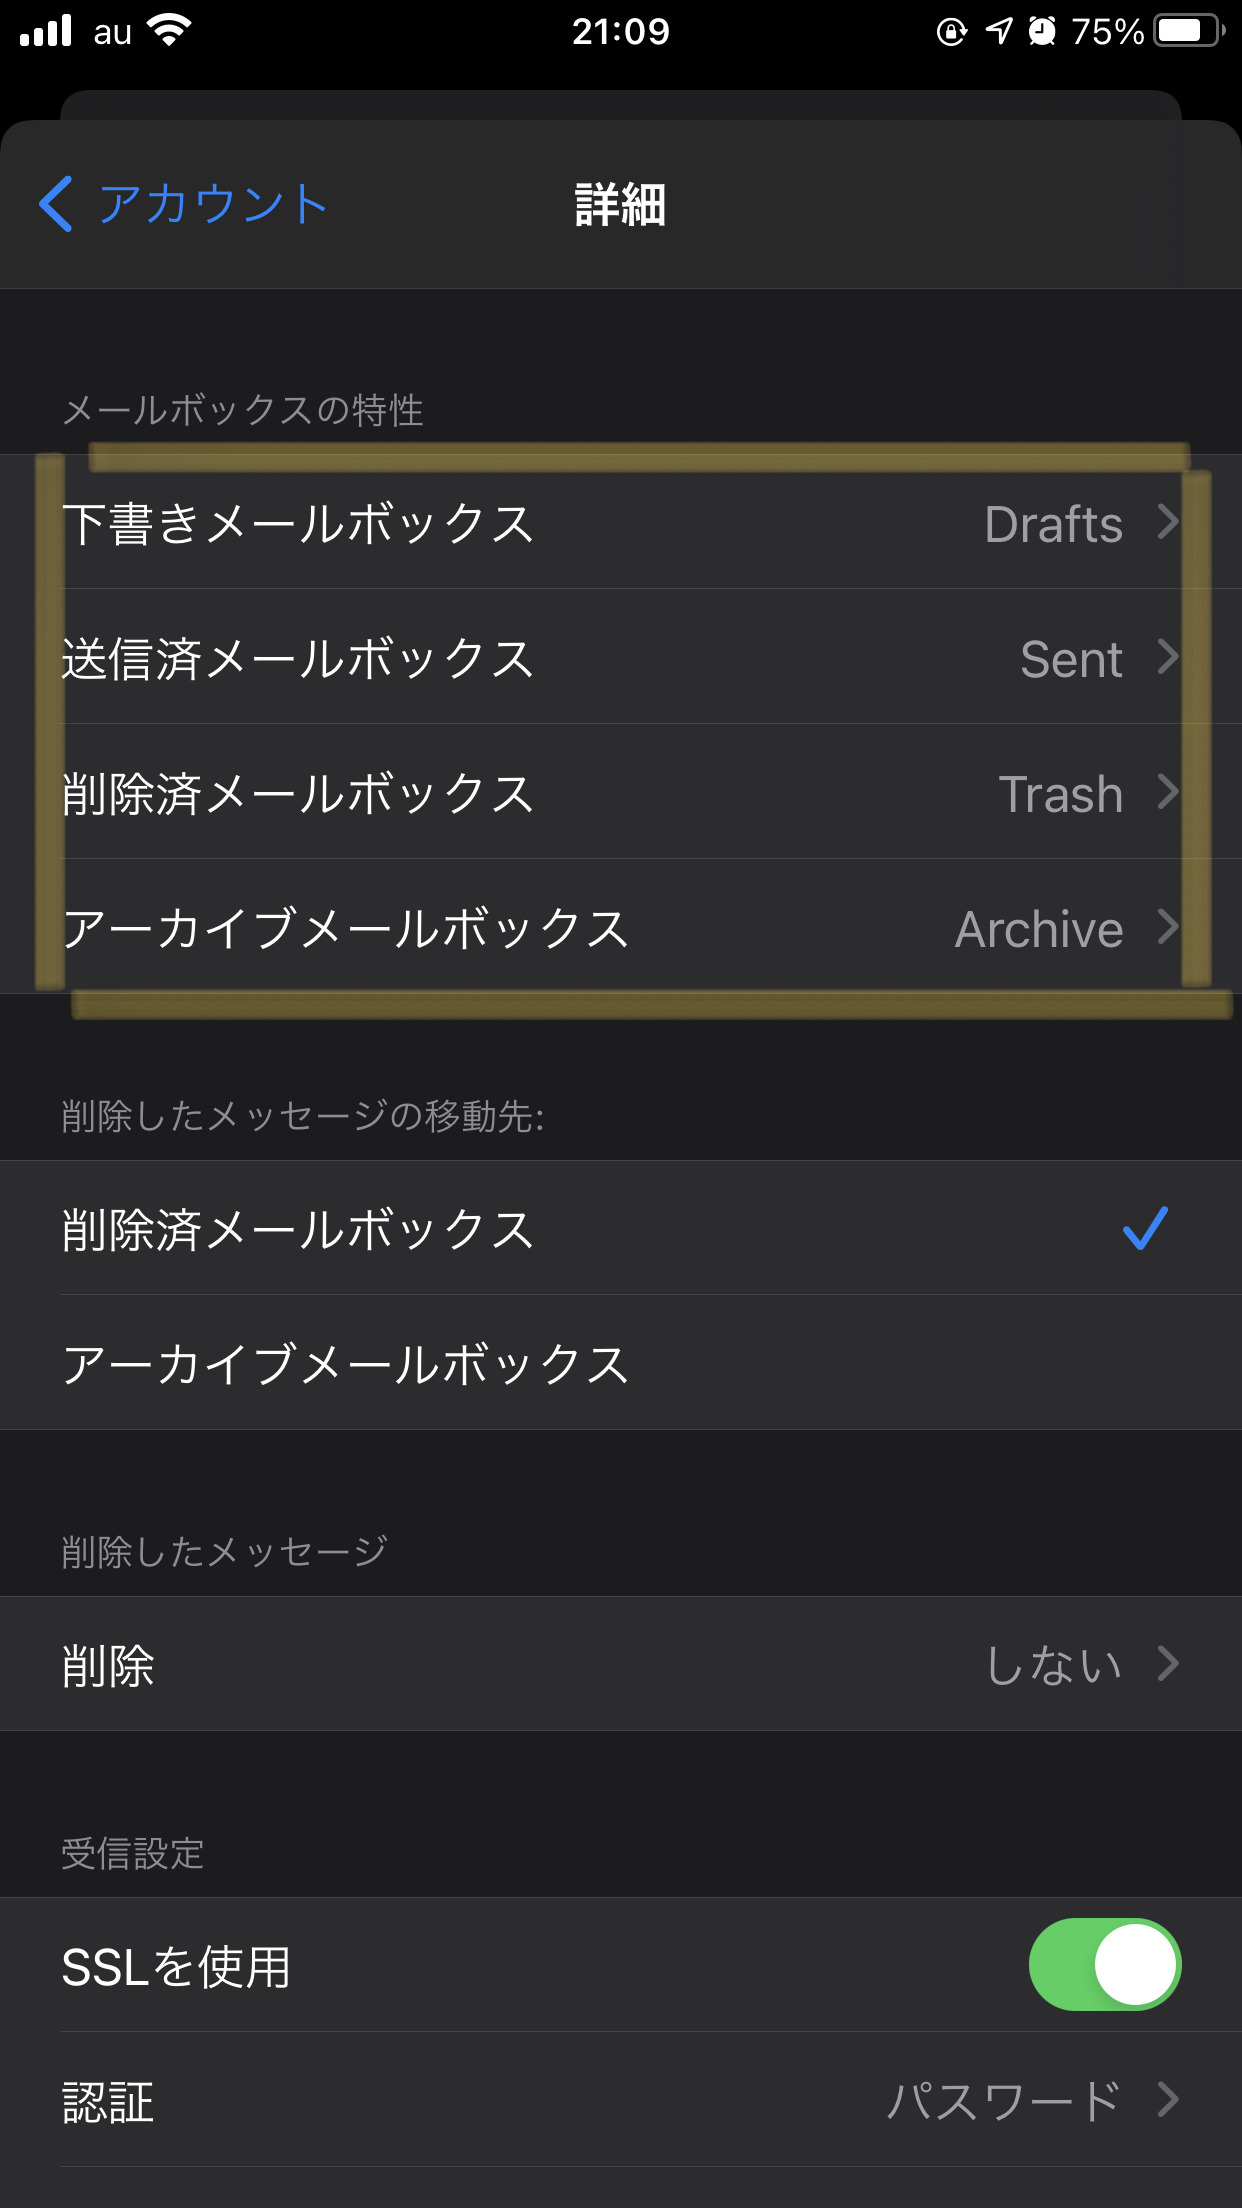Tap the back chevron icon
The height and width of the screenshot is (2208, 1242).
[56, 204]
